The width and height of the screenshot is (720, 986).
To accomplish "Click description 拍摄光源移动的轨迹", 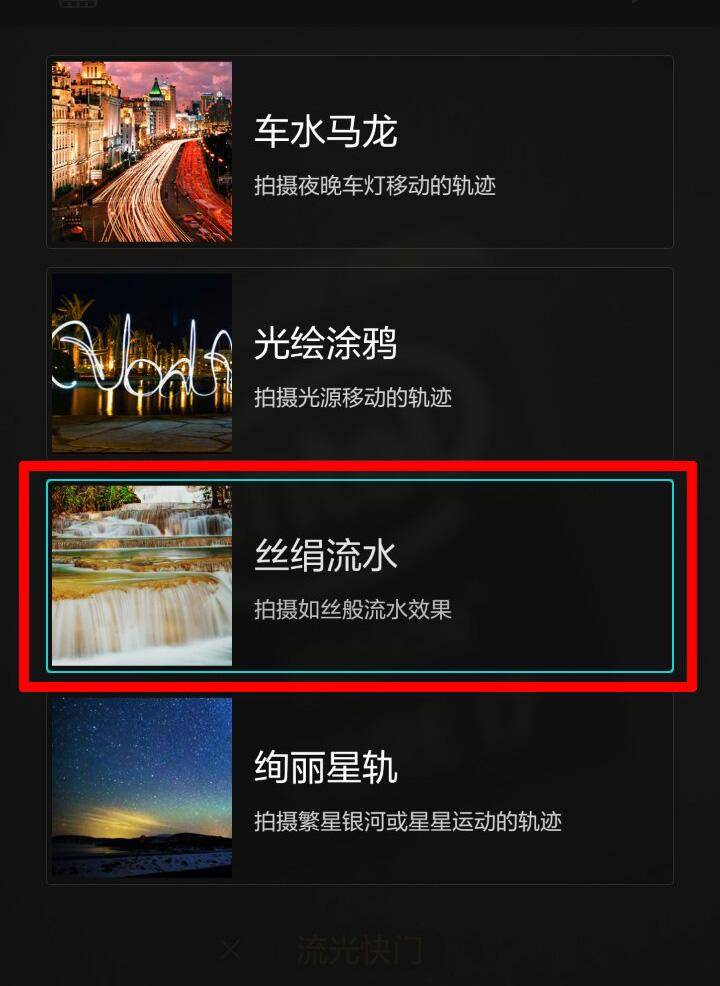I will (x=353, y=397).
